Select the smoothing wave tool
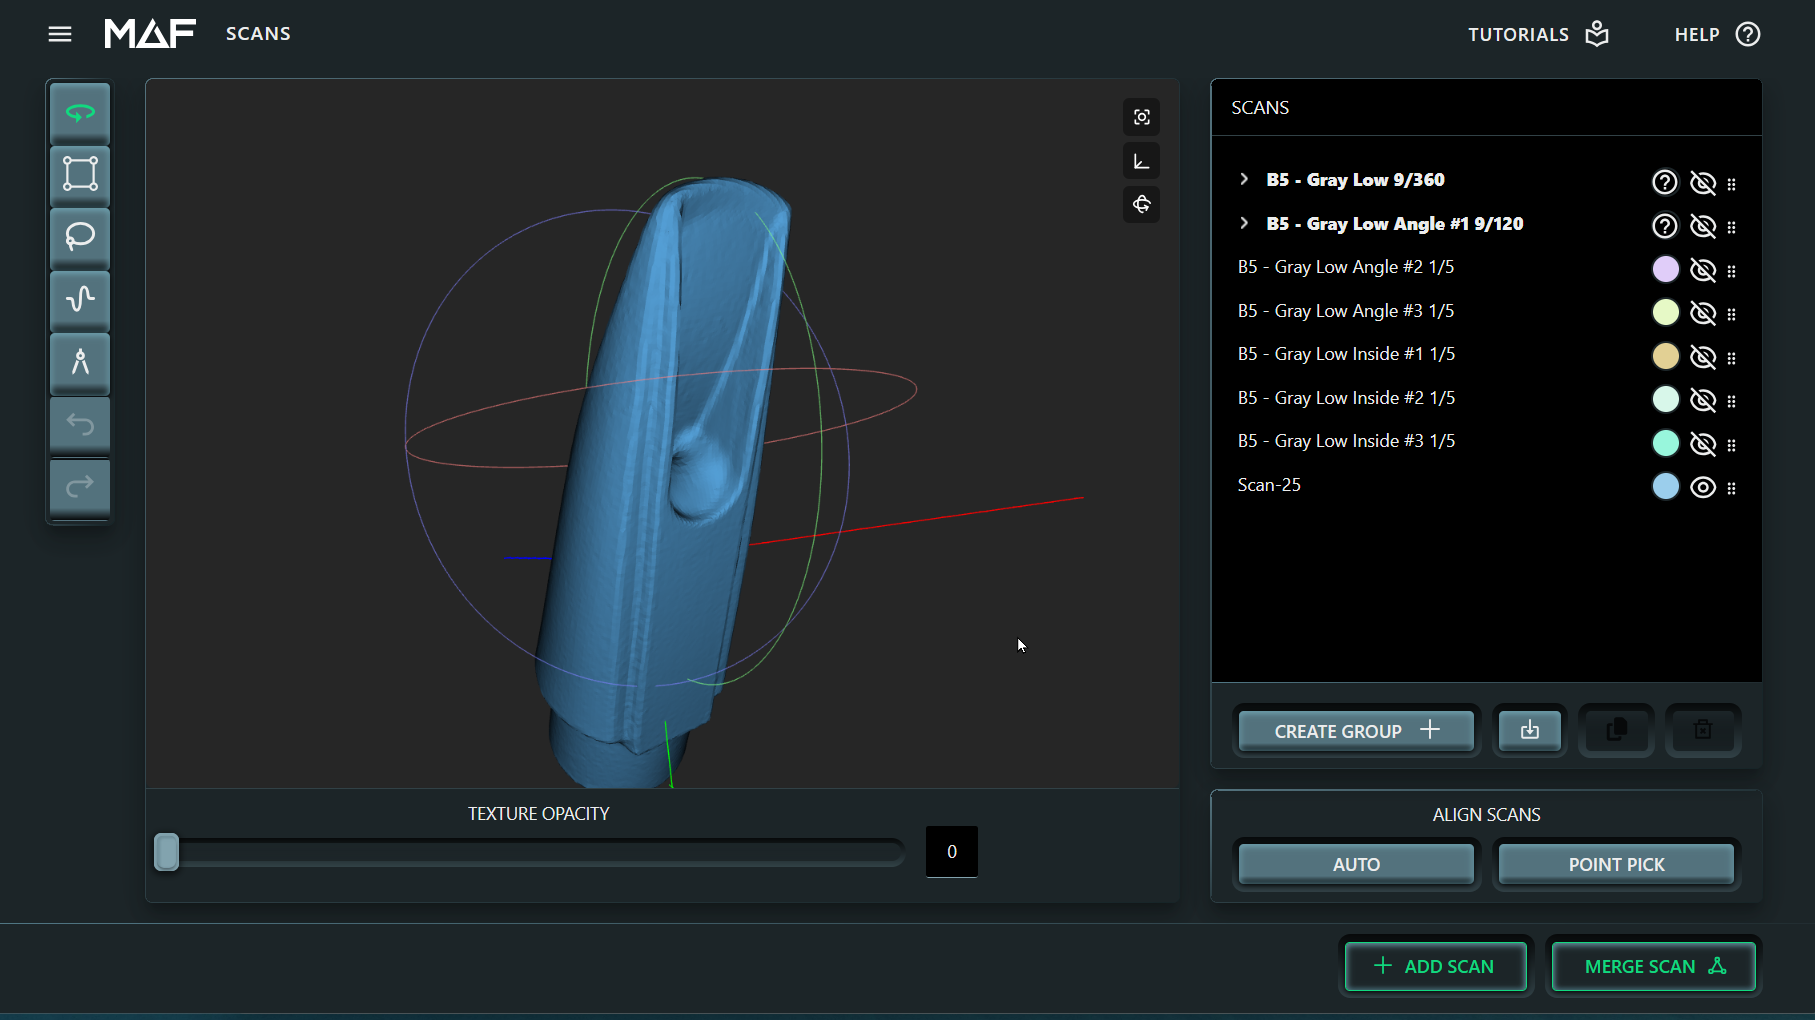Image resolution: width=1815 pixels, height=1020 pixels. click(x=80, y=299)
